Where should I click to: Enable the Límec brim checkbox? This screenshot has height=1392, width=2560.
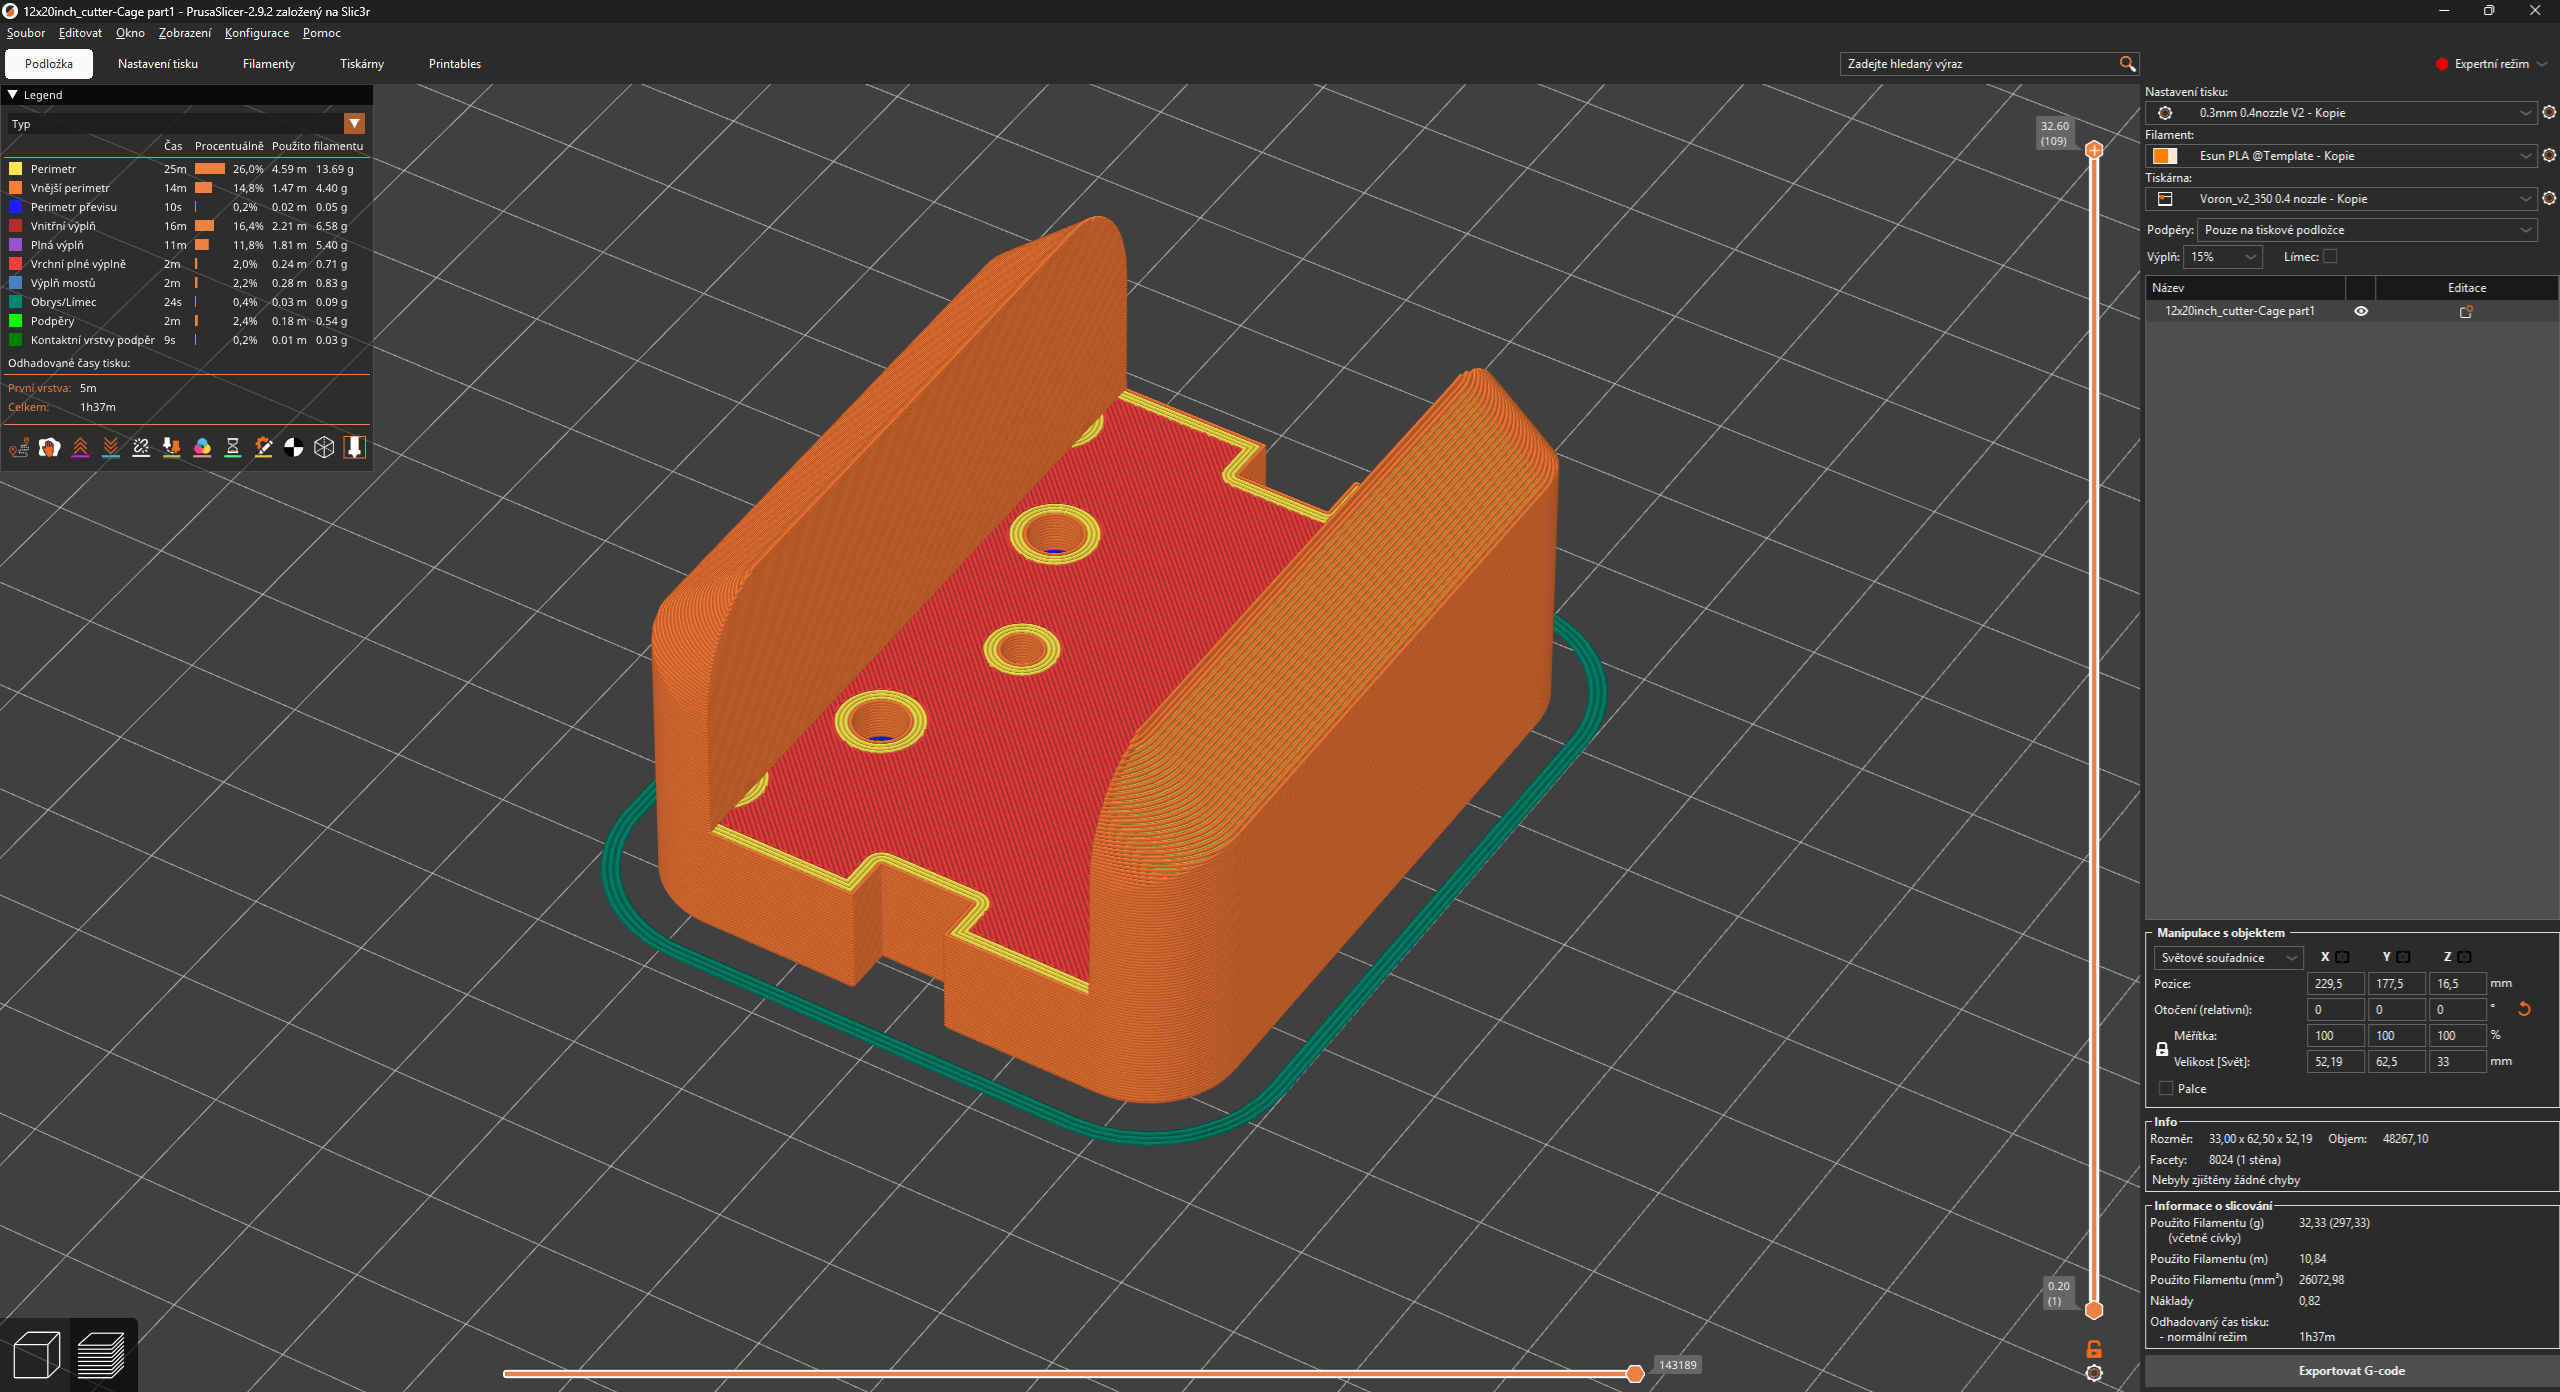coord(2330,257)
